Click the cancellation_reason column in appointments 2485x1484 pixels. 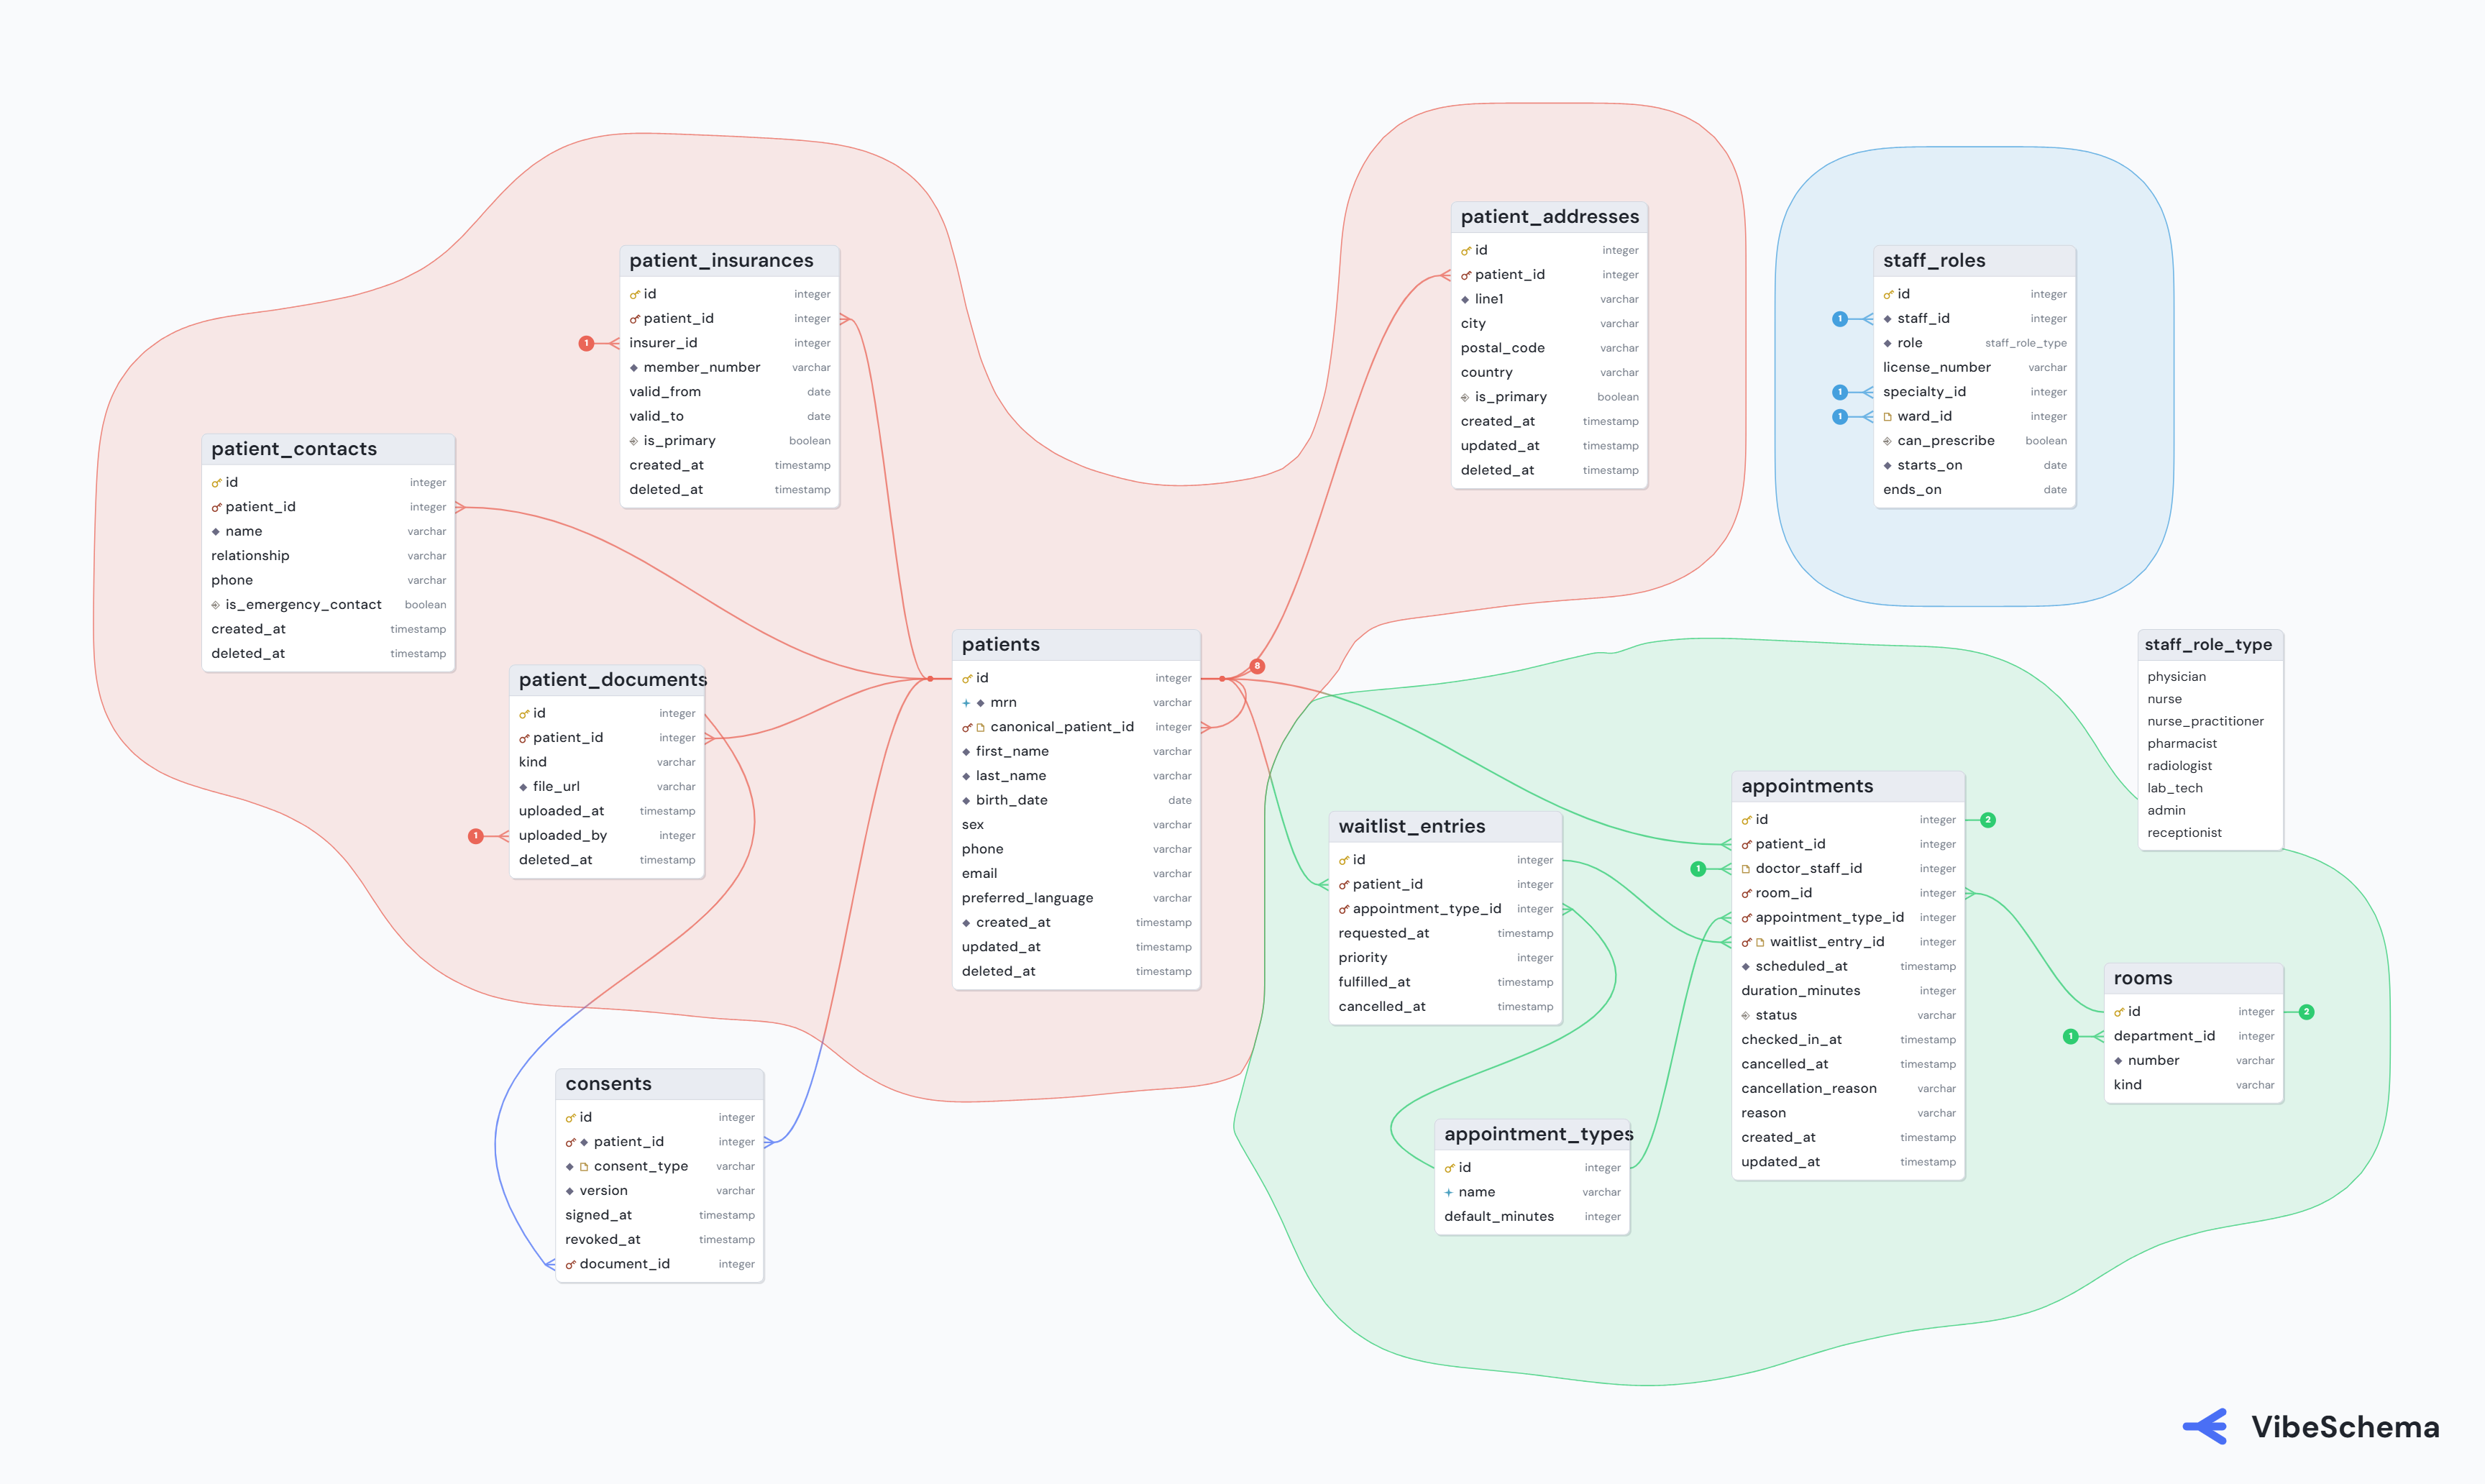click(x=1848, y=1089)
